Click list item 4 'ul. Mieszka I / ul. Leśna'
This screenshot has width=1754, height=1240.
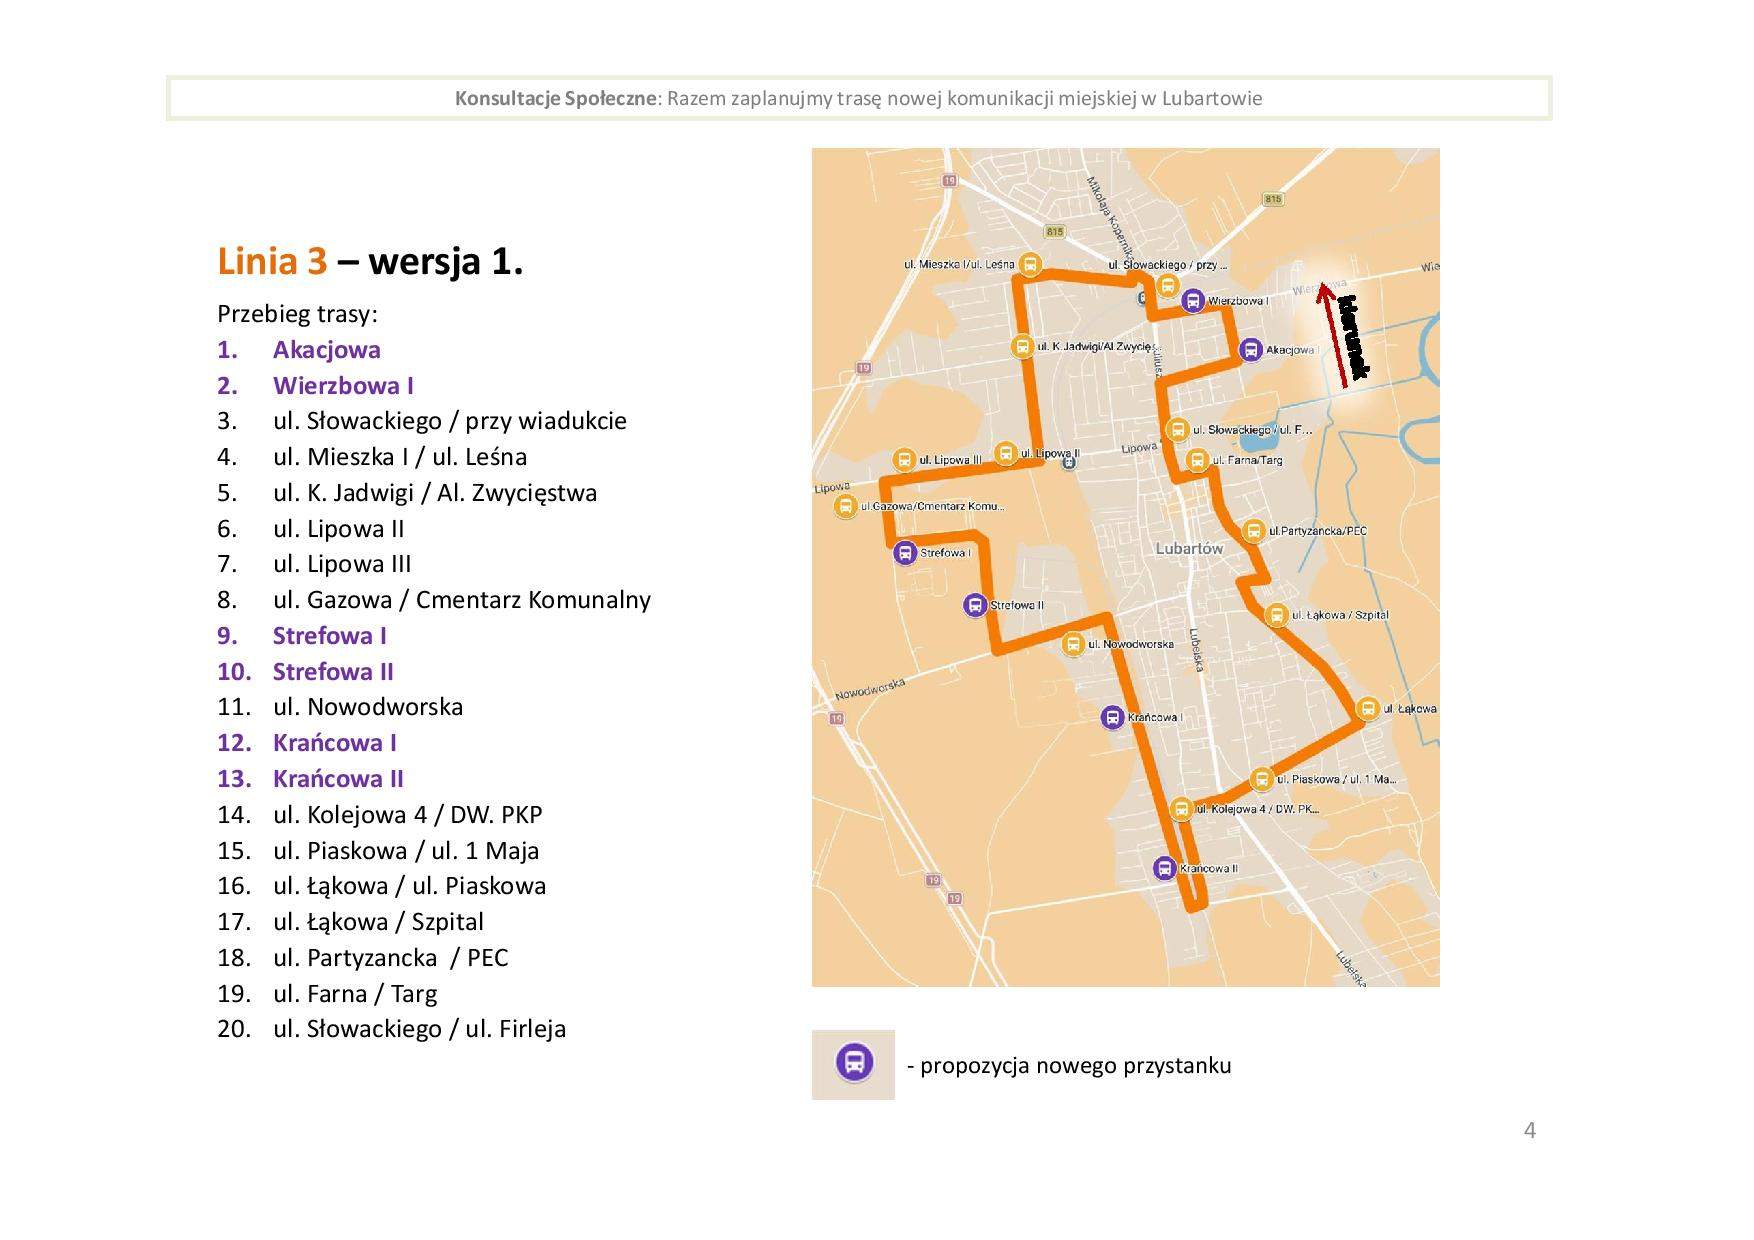coord(372,457)
